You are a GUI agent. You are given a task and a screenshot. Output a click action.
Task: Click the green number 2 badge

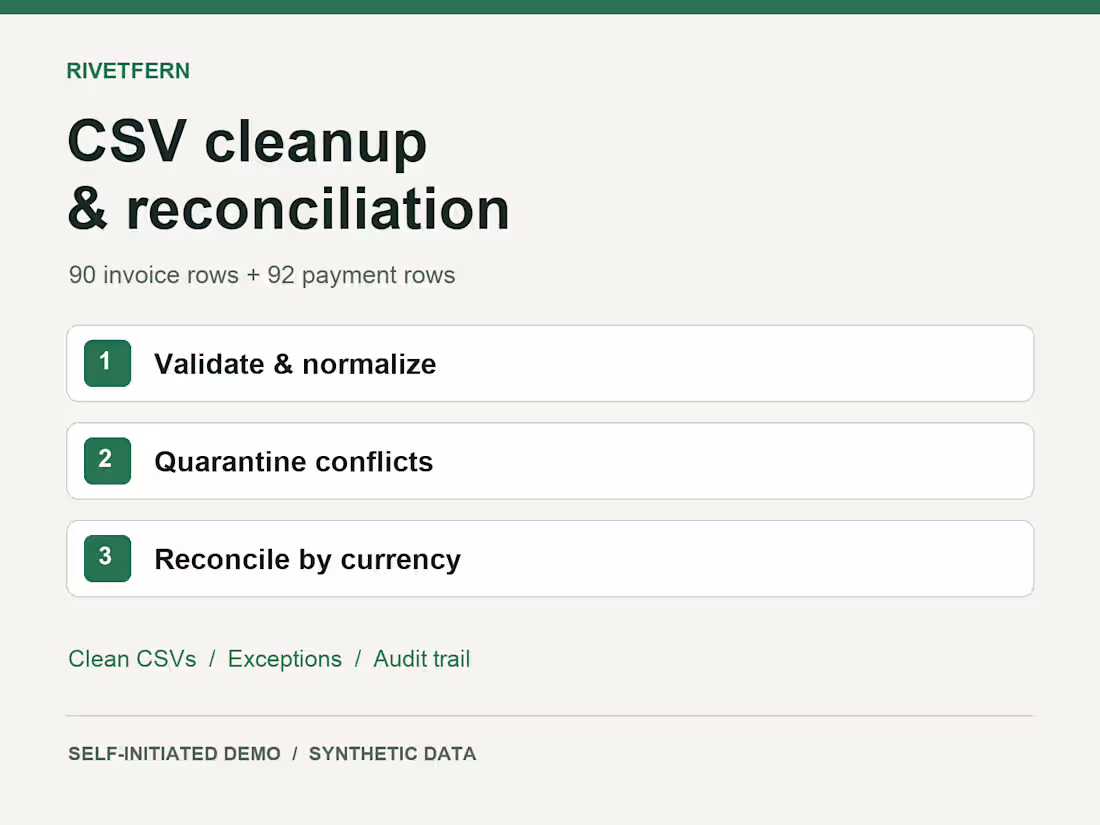[107, 461]
